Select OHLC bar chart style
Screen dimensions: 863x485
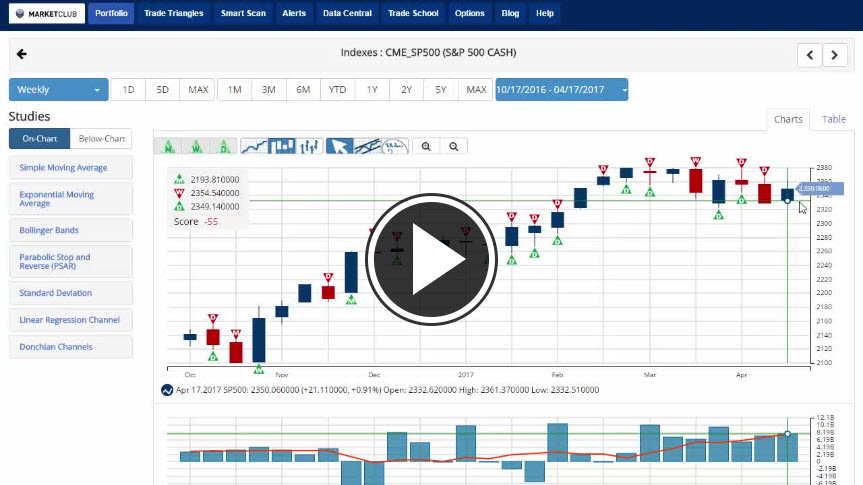[x=309, y=146]
